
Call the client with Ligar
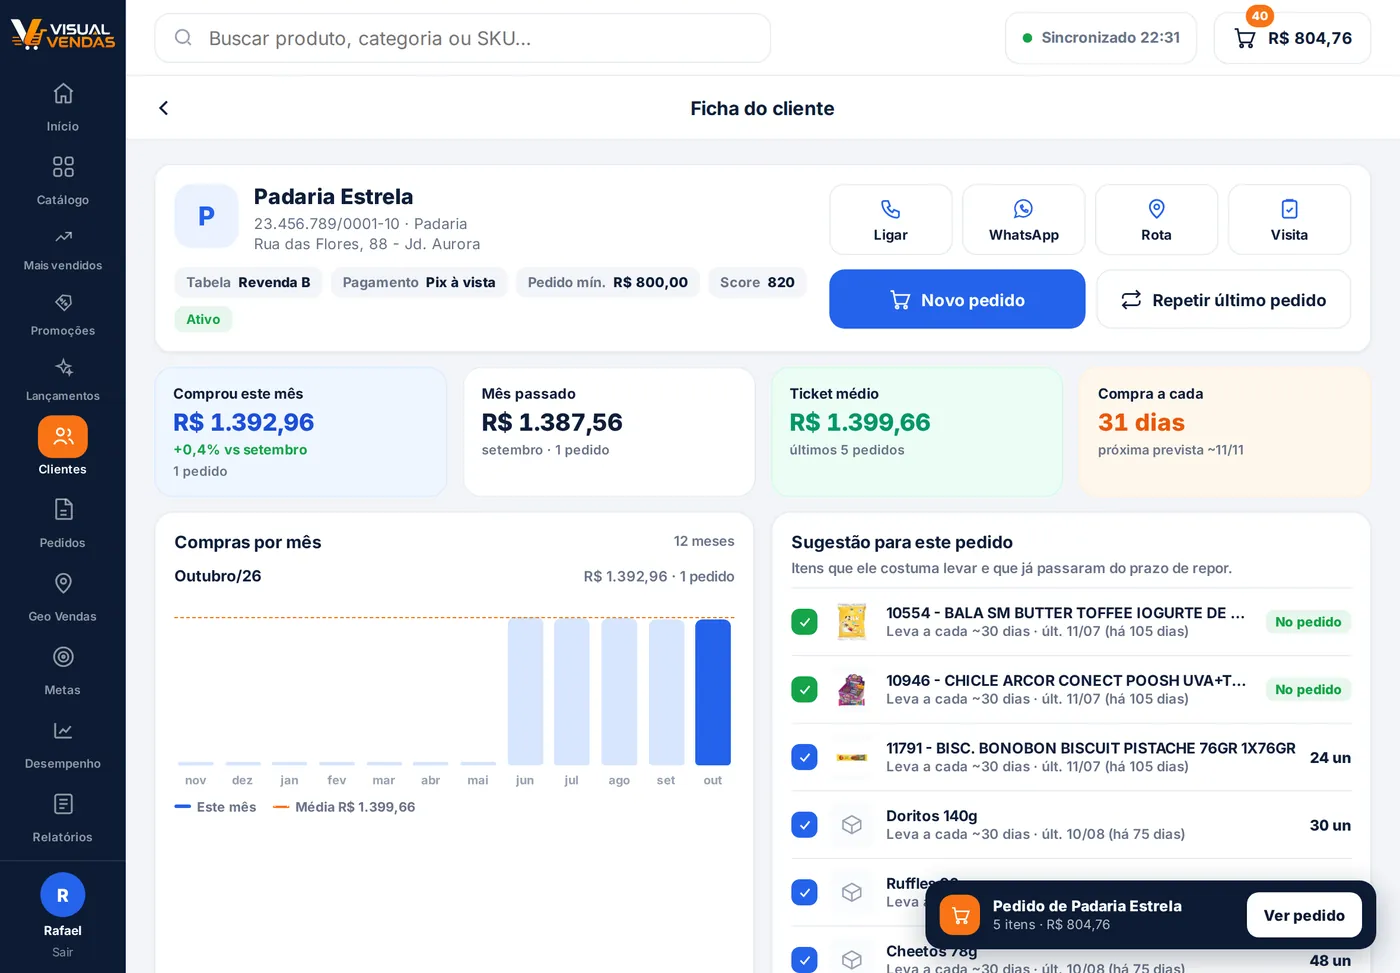point(890,219)
